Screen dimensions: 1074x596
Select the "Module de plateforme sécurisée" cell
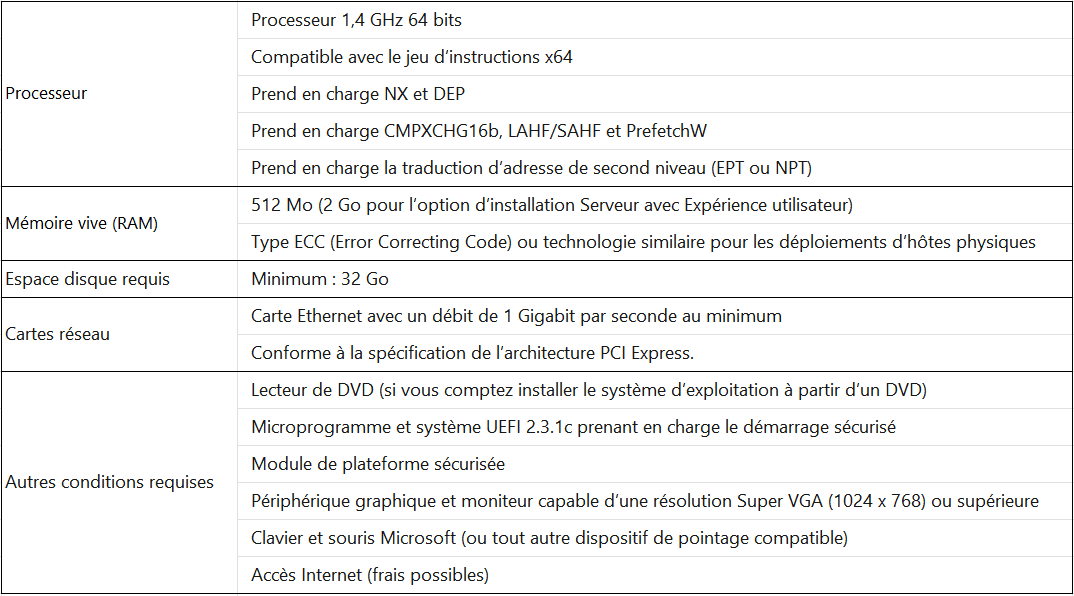(378, 464)
